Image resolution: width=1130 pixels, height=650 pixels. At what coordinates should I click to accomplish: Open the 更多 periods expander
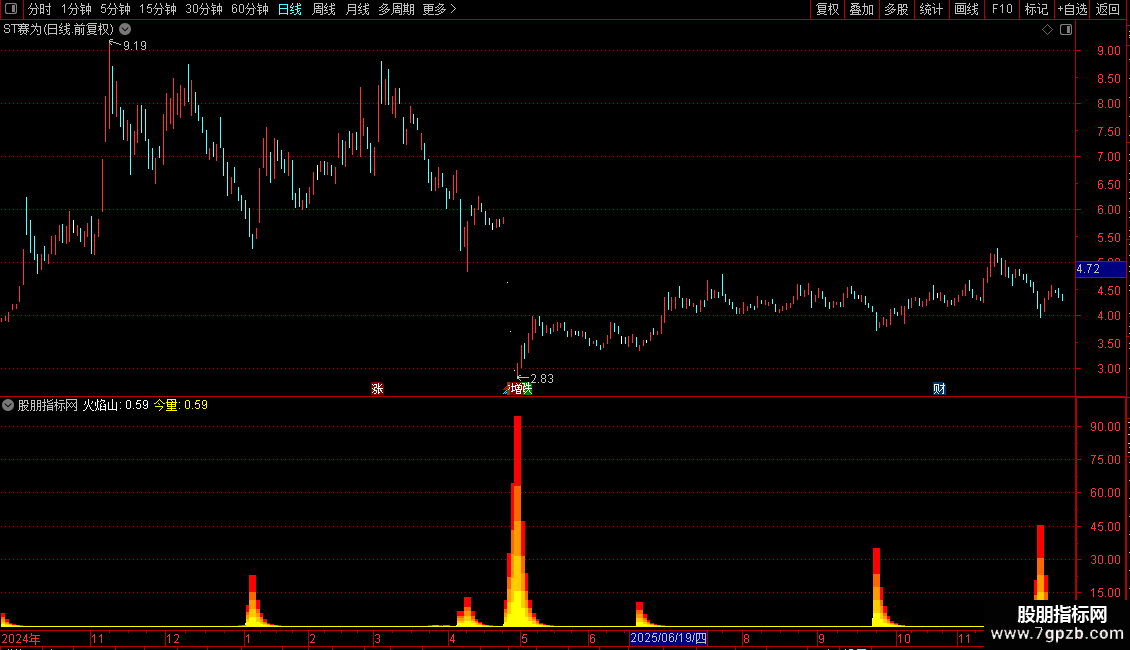[x=440, y=9]
